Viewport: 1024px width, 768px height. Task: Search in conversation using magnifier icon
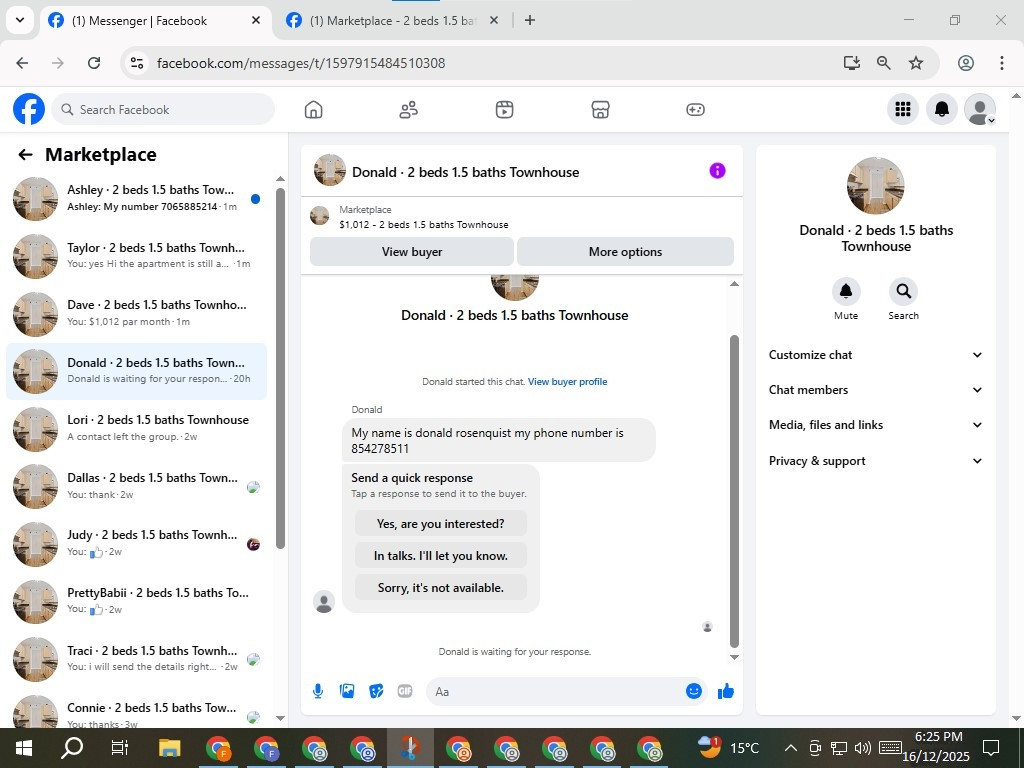click(x=904, y=291)
